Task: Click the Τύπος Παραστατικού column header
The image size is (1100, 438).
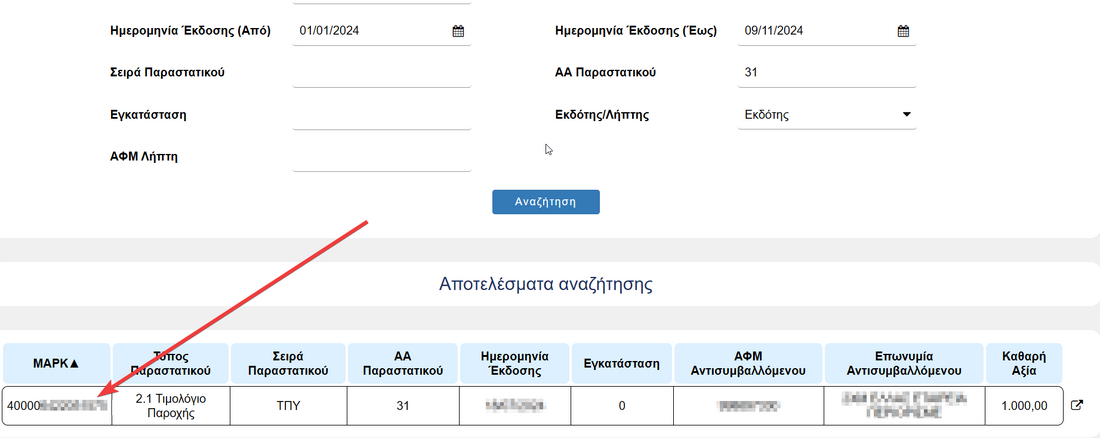Action: coord(170,363)
